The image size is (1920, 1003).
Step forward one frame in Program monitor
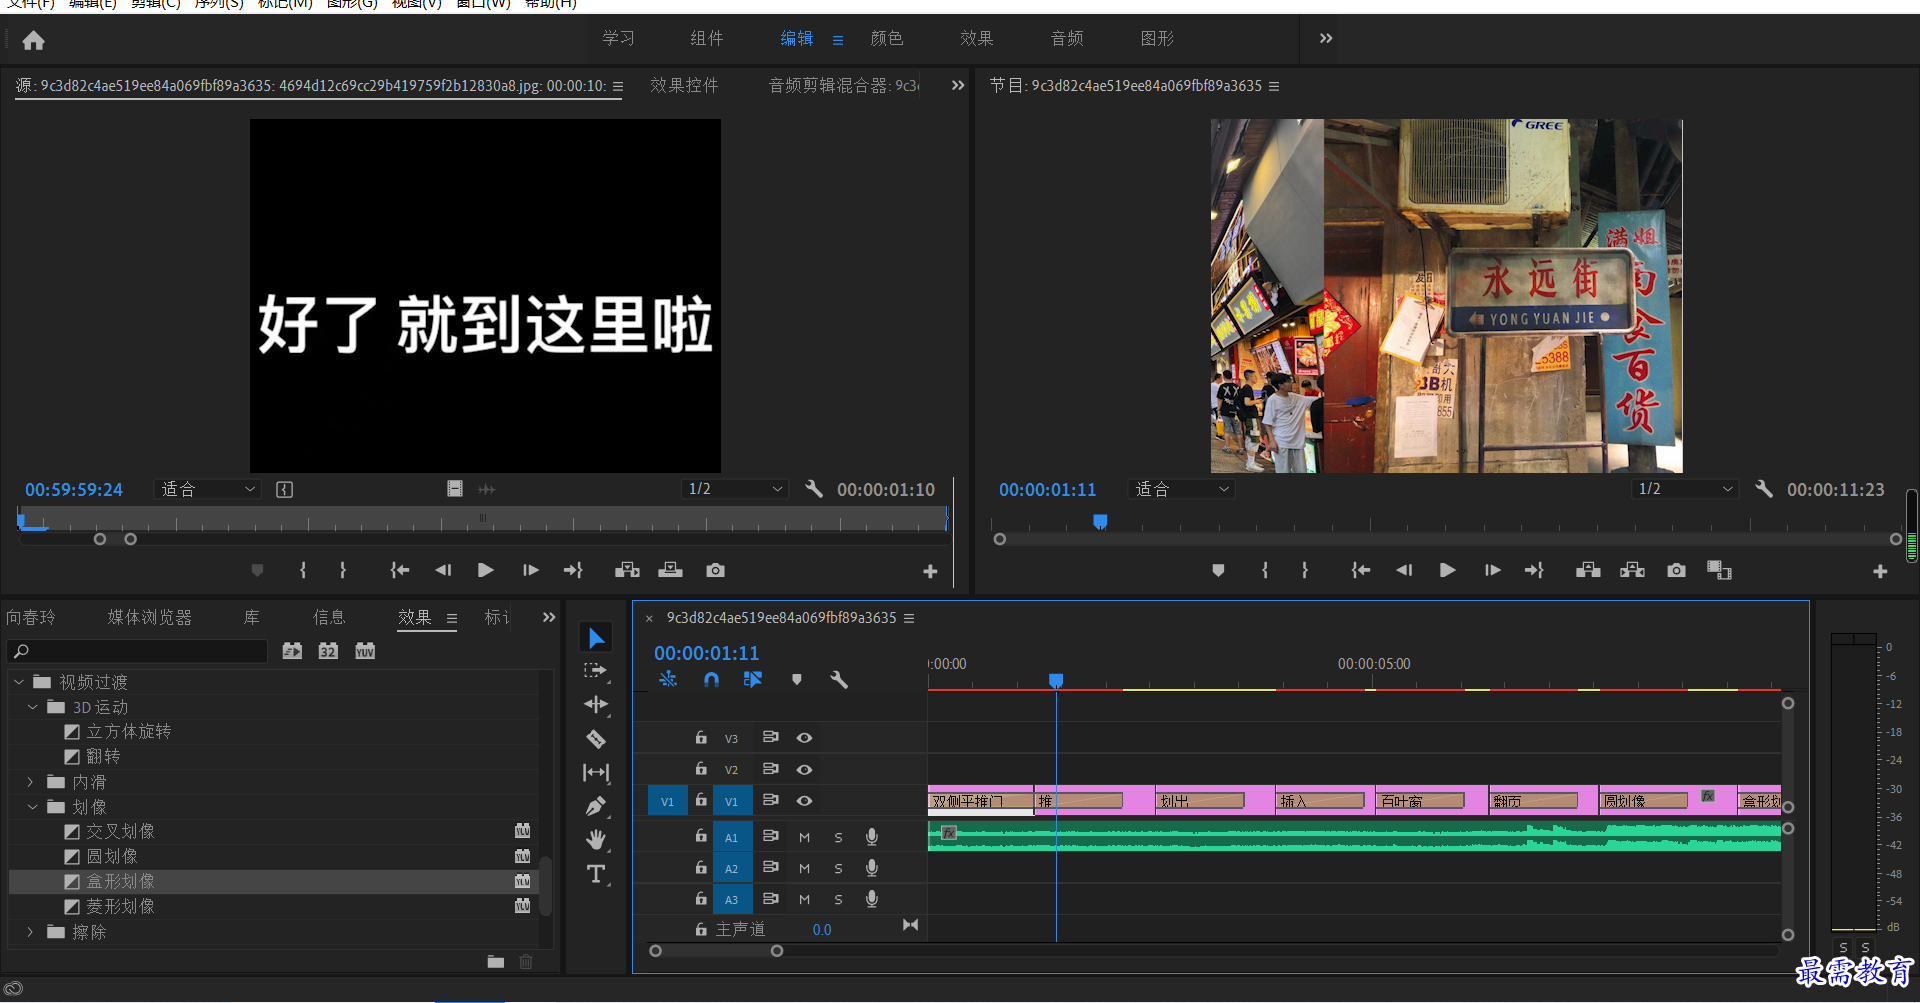1492,570
